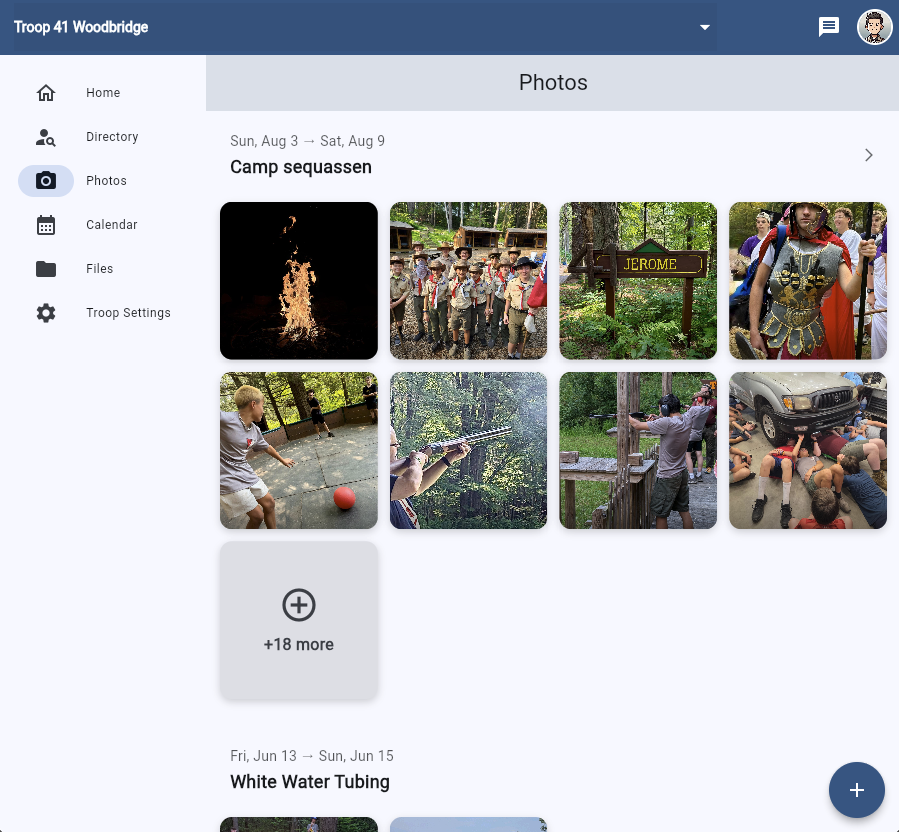Open the Camp sequassen album title
Screen dimensions: 899x832
(302, 167)
